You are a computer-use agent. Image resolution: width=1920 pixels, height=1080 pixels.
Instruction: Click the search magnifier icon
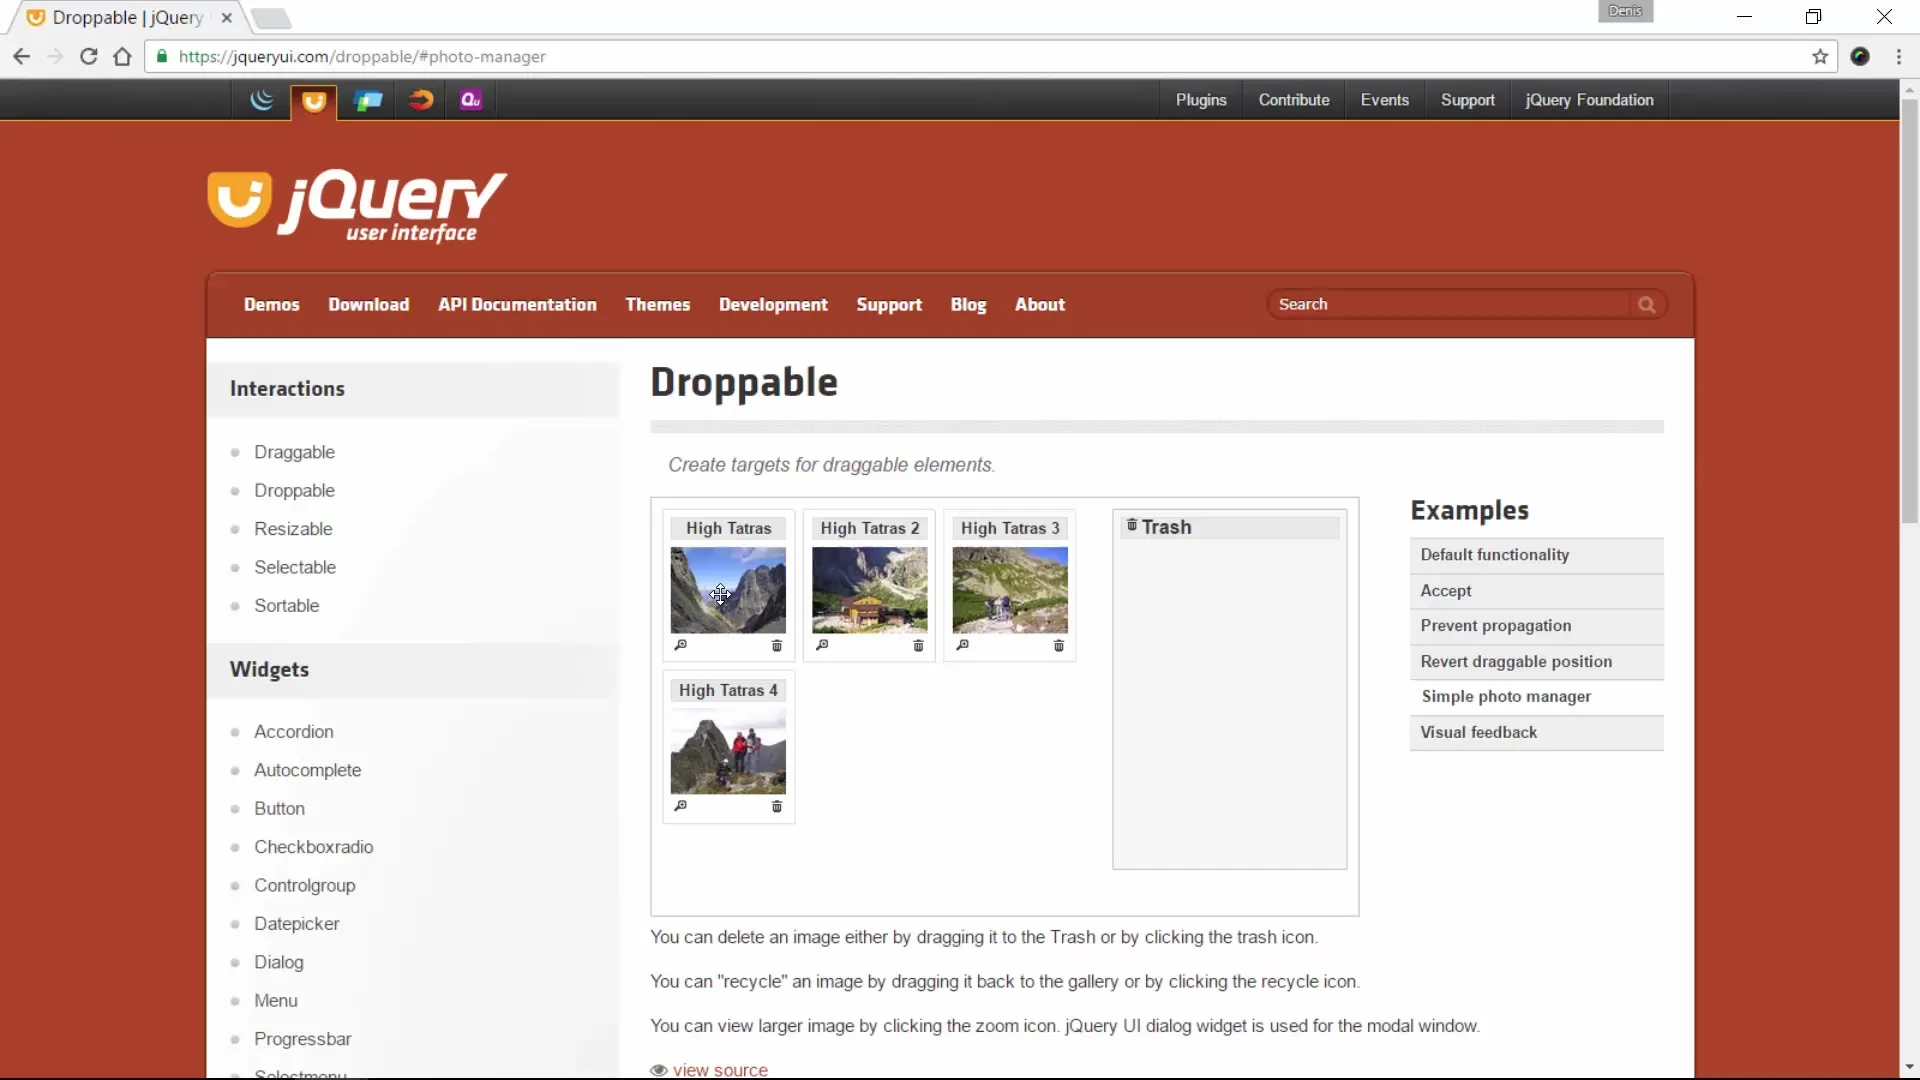[x=1646, y=305]
